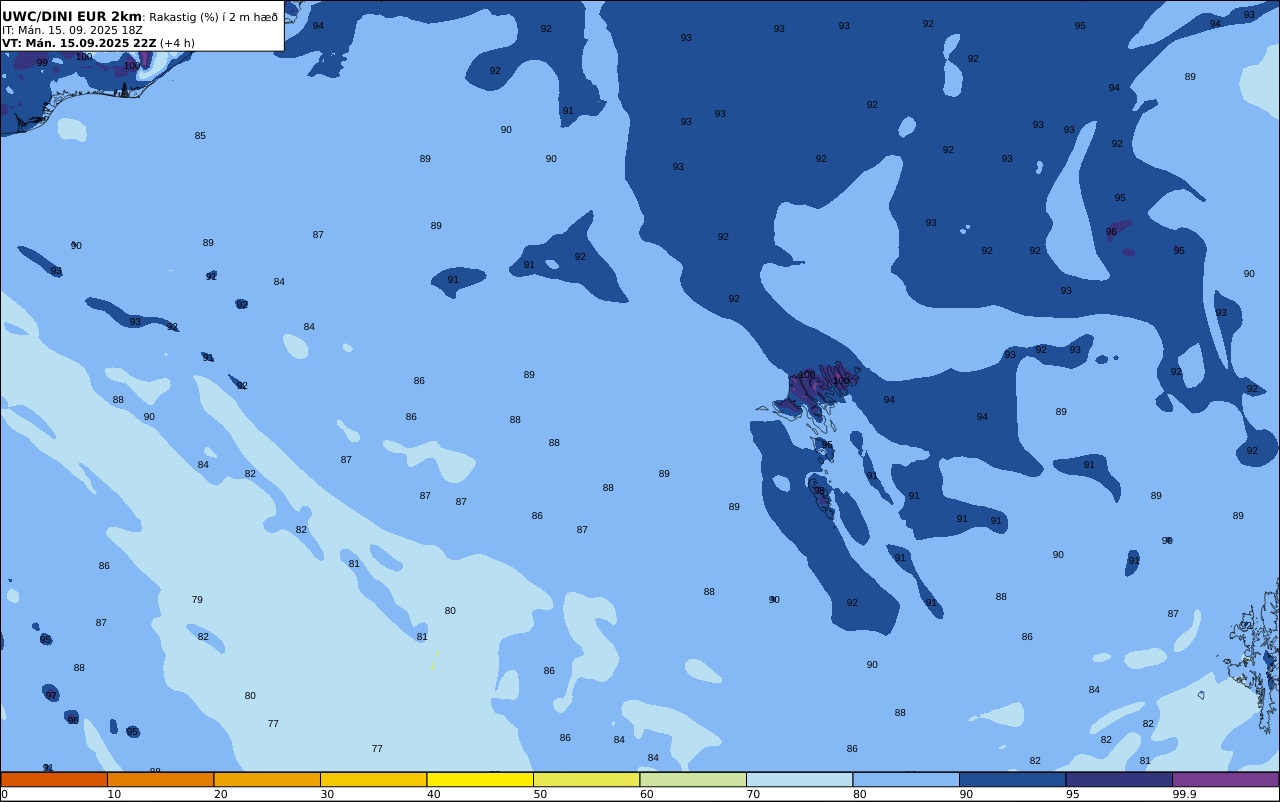Click the humidity value '79' on the map
This screenshot has width=1280, height=802.
pyautogui.click(x=197, y=600)
